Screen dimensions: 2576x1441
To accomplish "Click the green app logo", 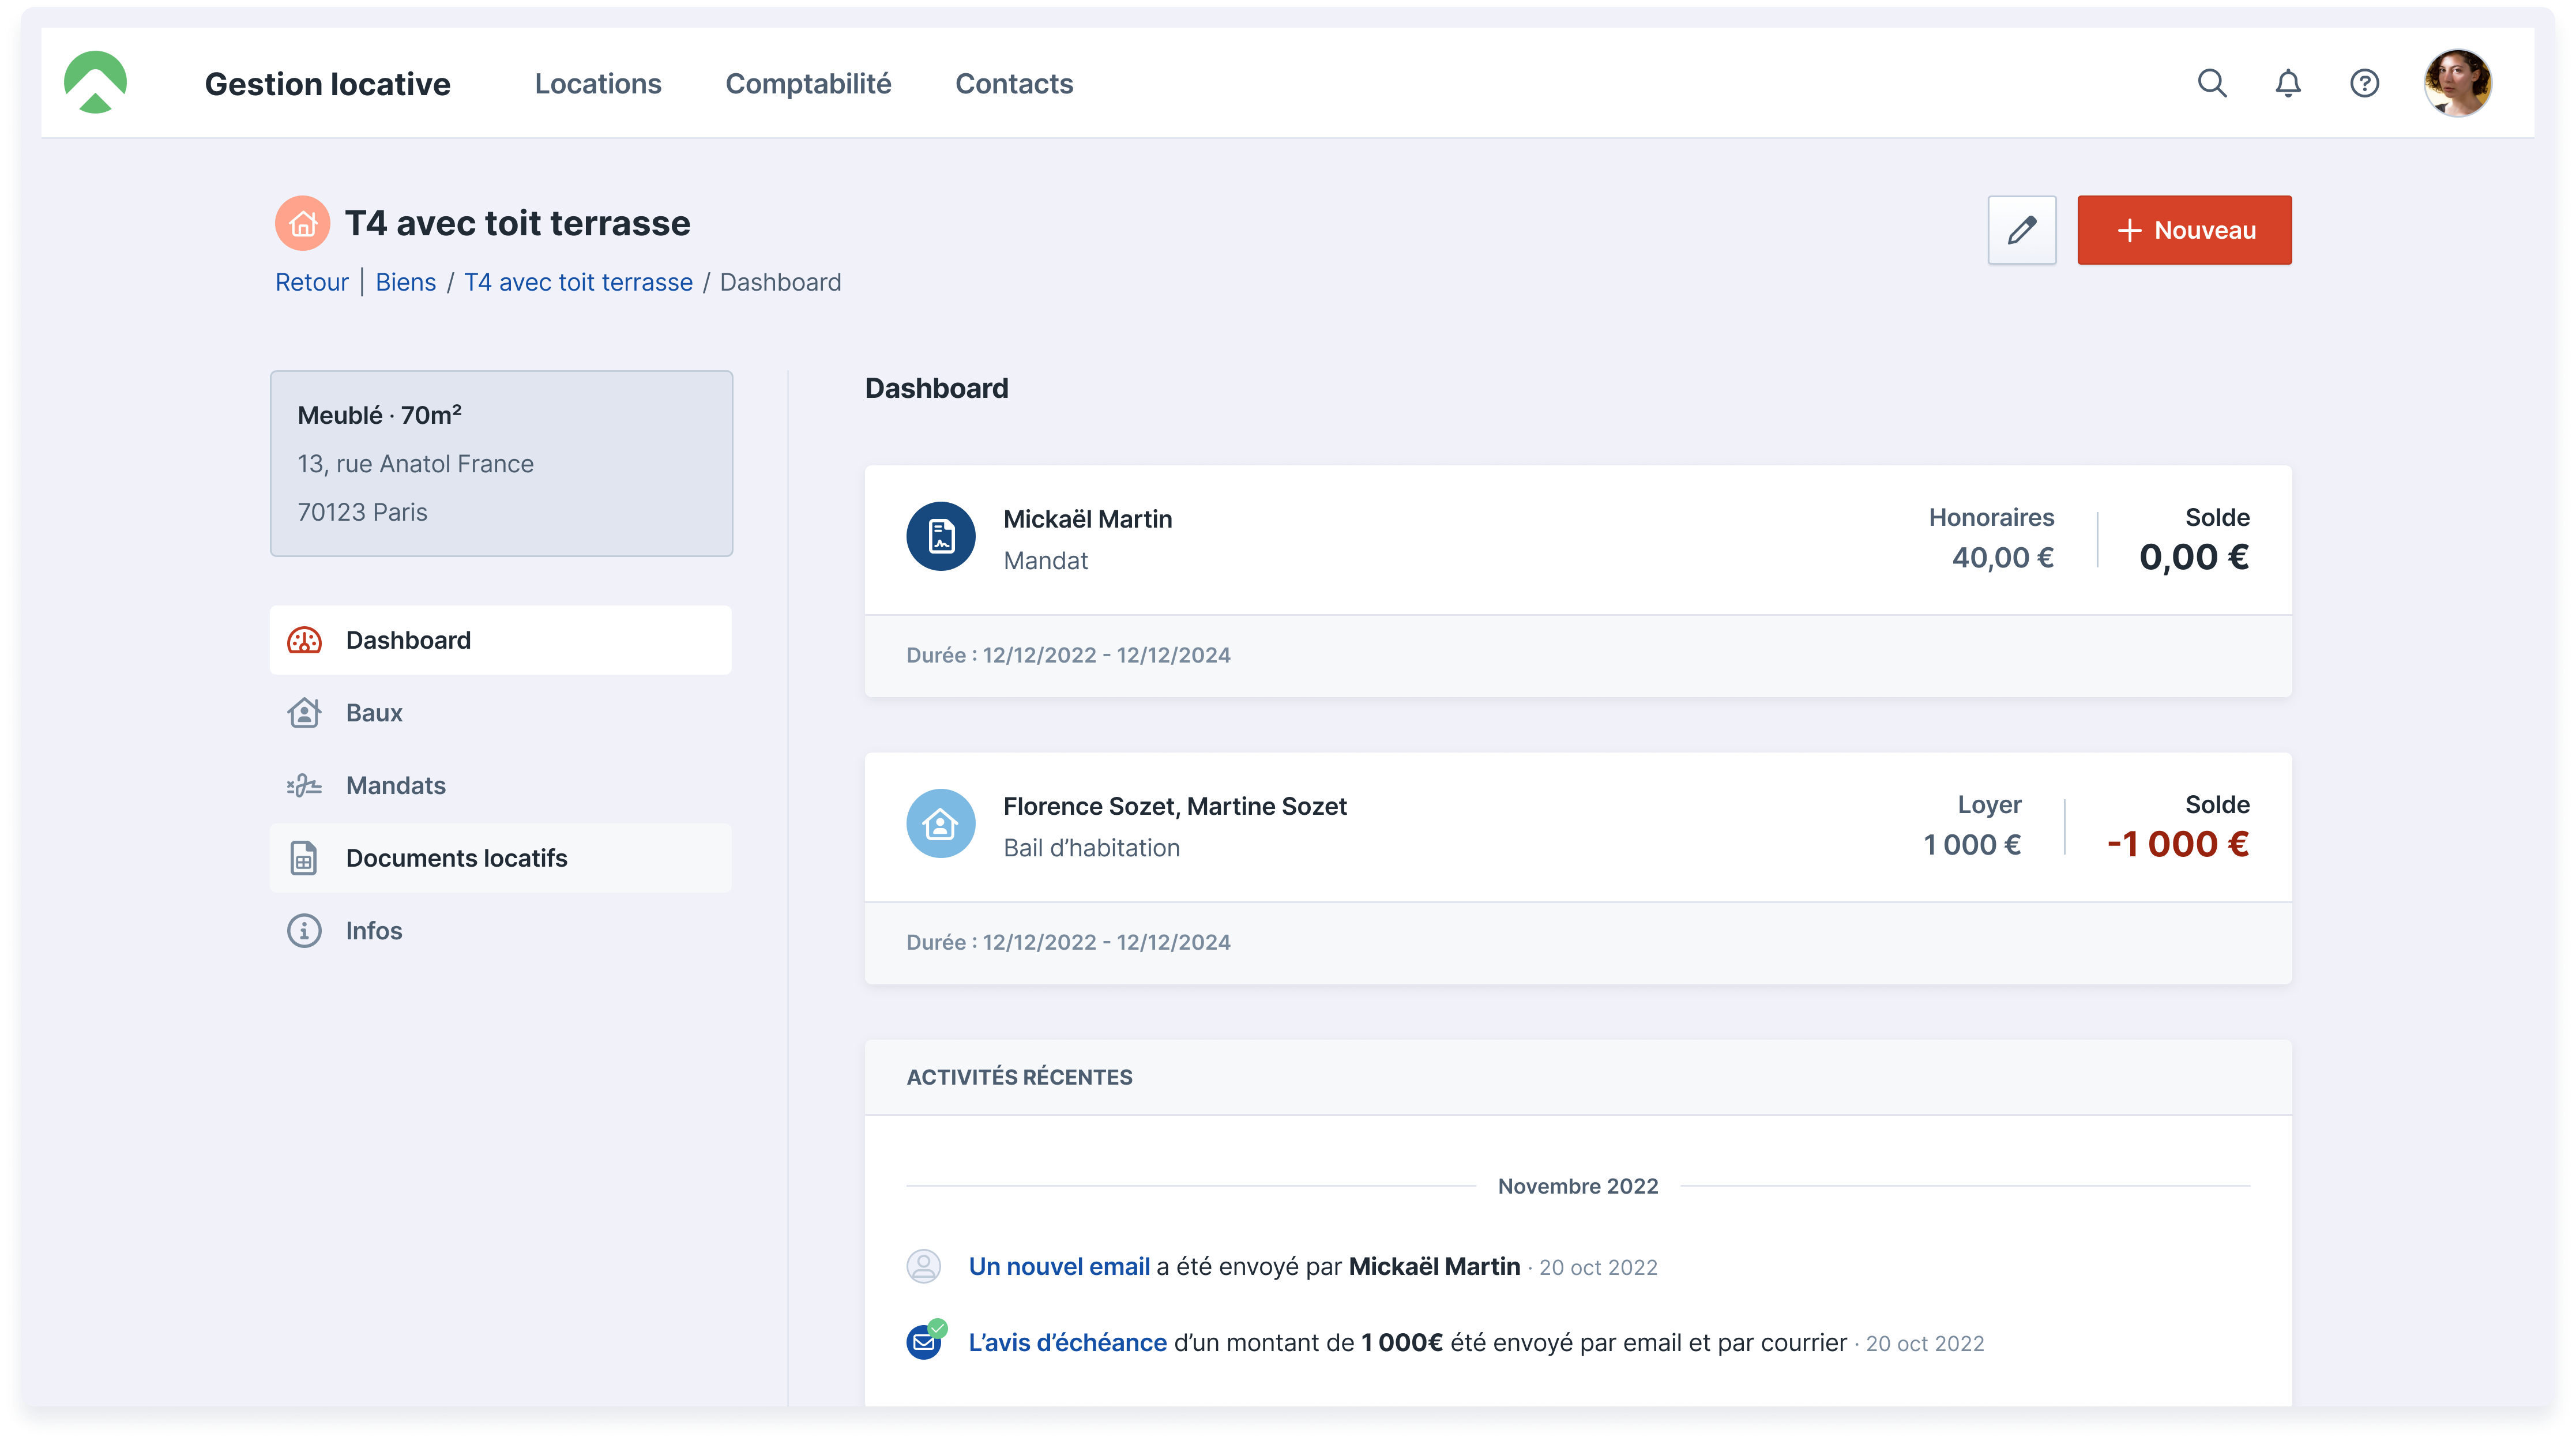I will pos(95,83).
